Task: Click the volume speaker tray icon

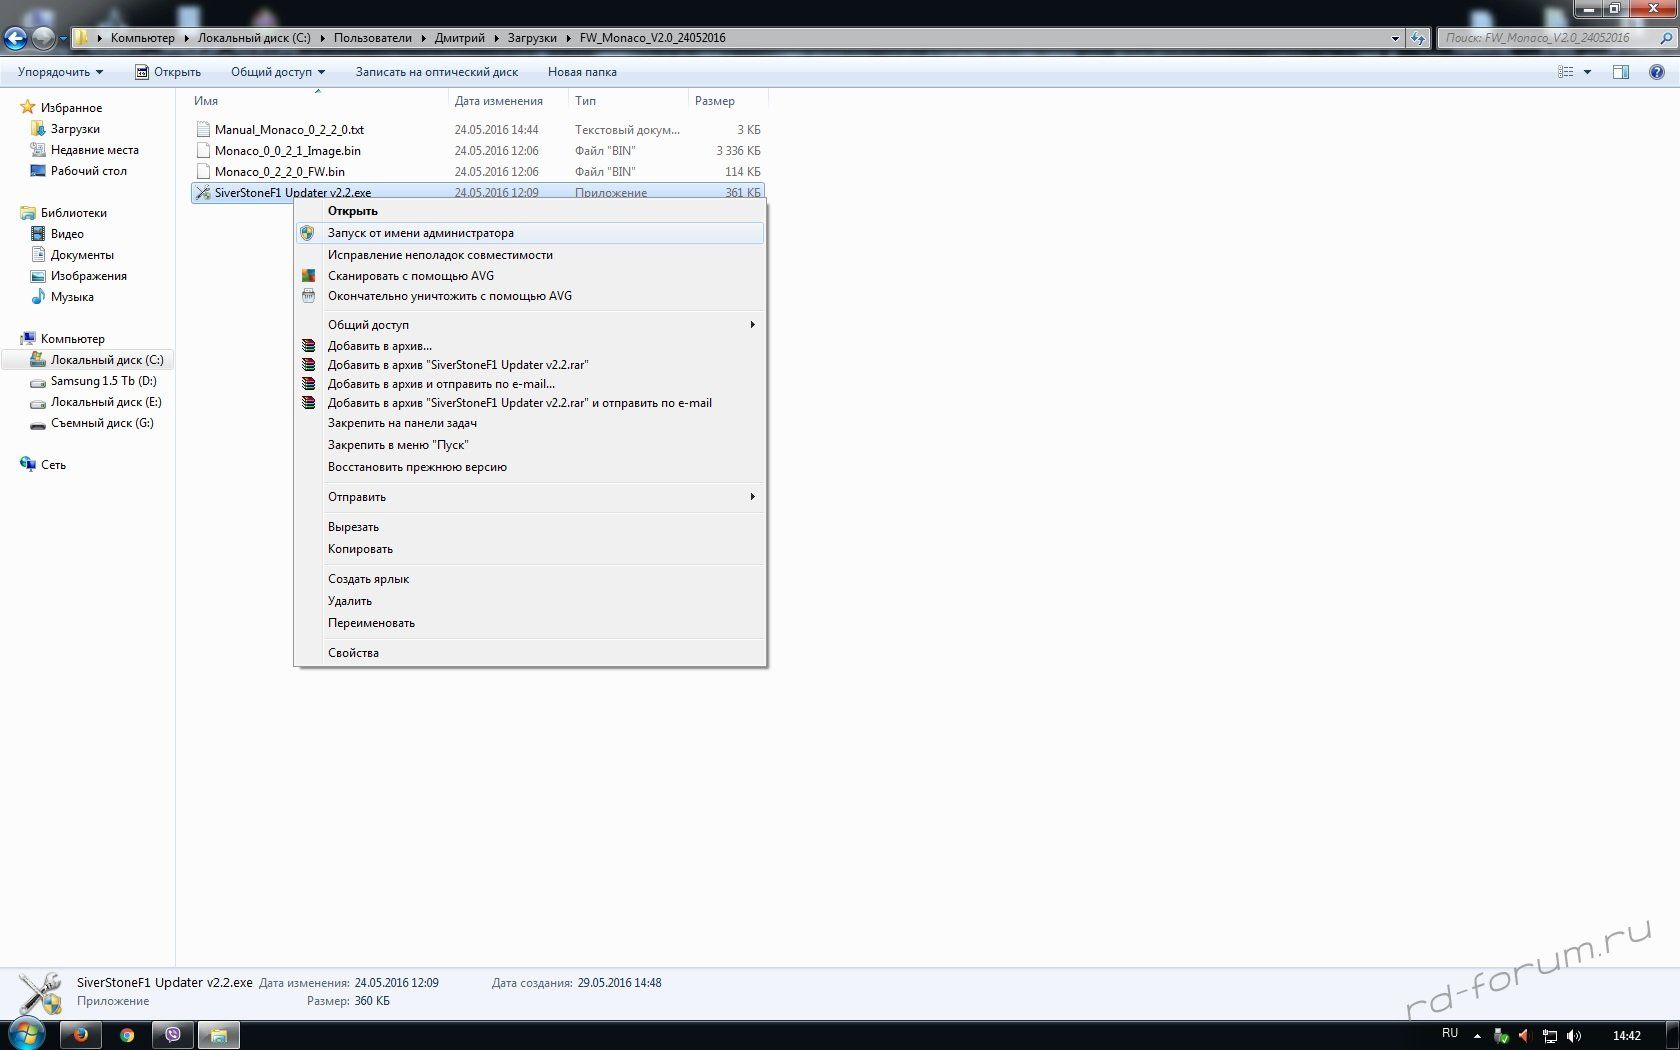Action: (1574, 1036)
